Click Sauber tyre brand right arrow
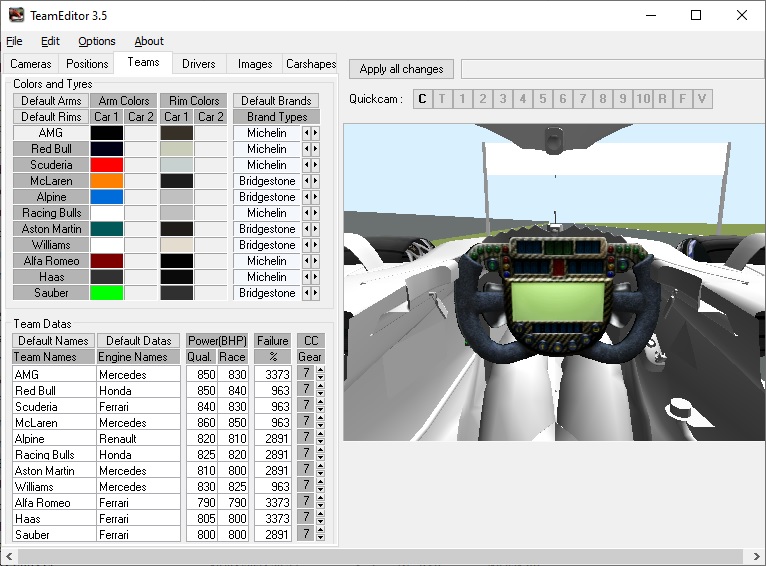766x566 pixels. pyautogui.click(x=315, y=293)
